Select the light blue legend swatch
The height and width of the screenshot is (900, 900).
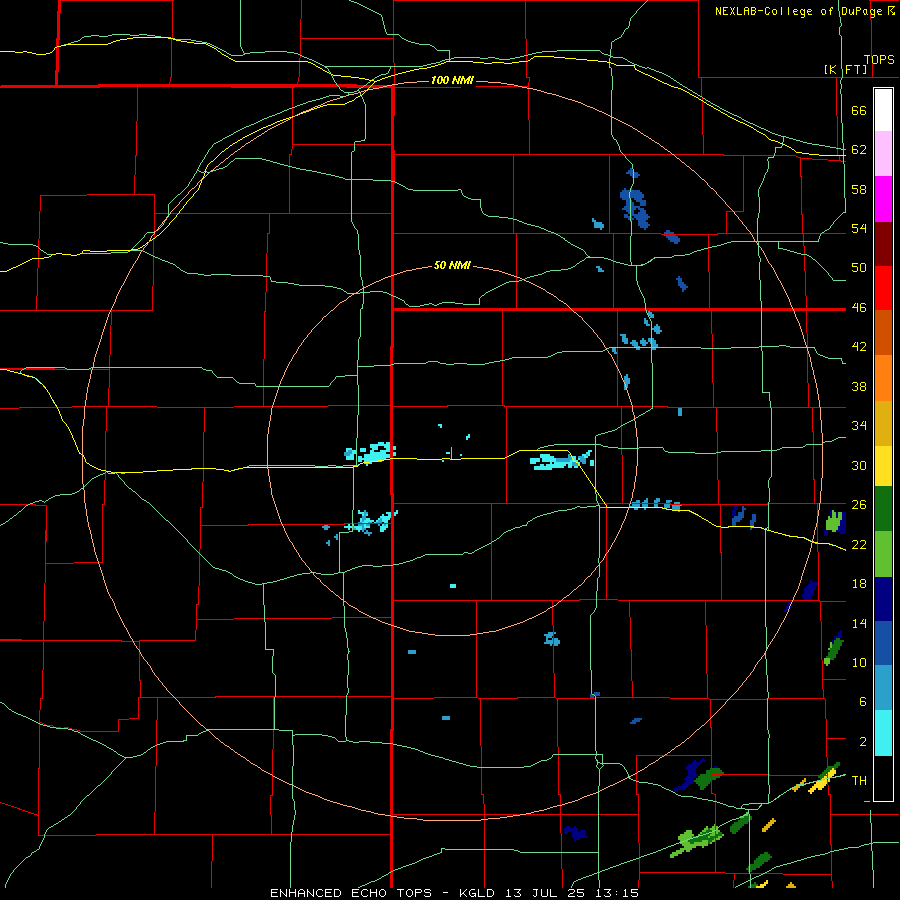(x=883, y=687)
